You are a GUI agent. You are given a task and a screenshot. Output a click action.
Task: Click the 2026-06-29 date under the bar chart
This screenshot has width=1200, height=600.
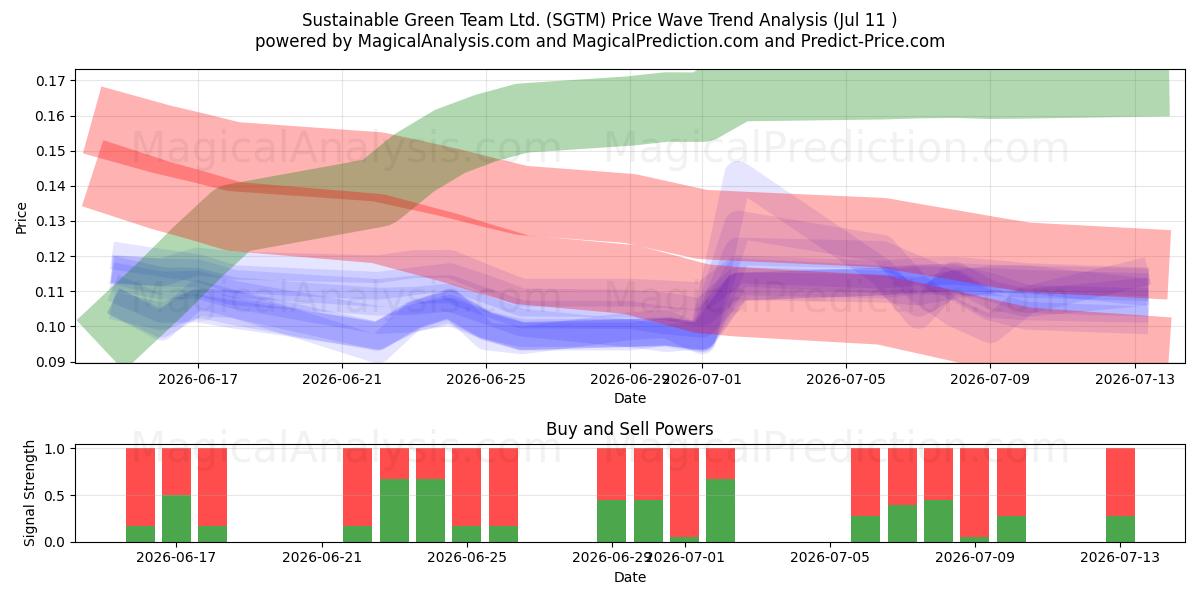tap(612, 559)
